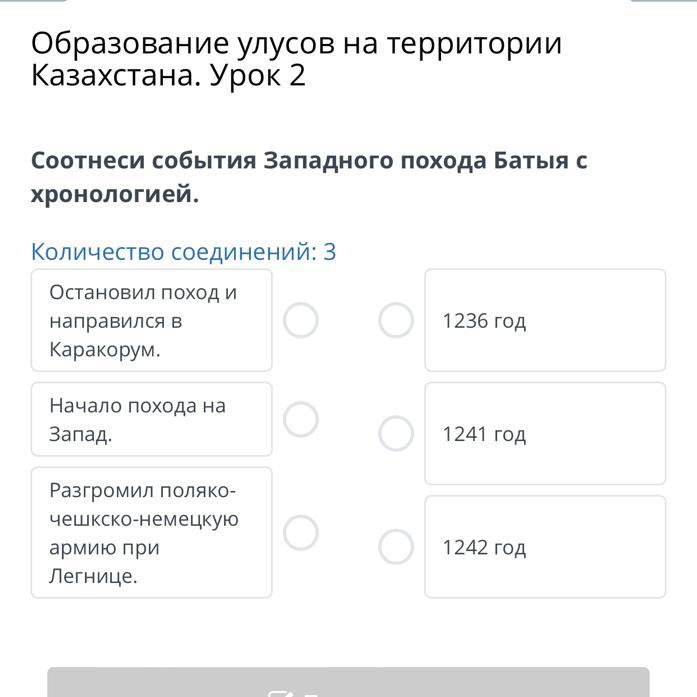Click the 'Соотнеси события Западного похода Батыя' question text
Viewport: 697px width, 697px height.
(x=308, y=161)
